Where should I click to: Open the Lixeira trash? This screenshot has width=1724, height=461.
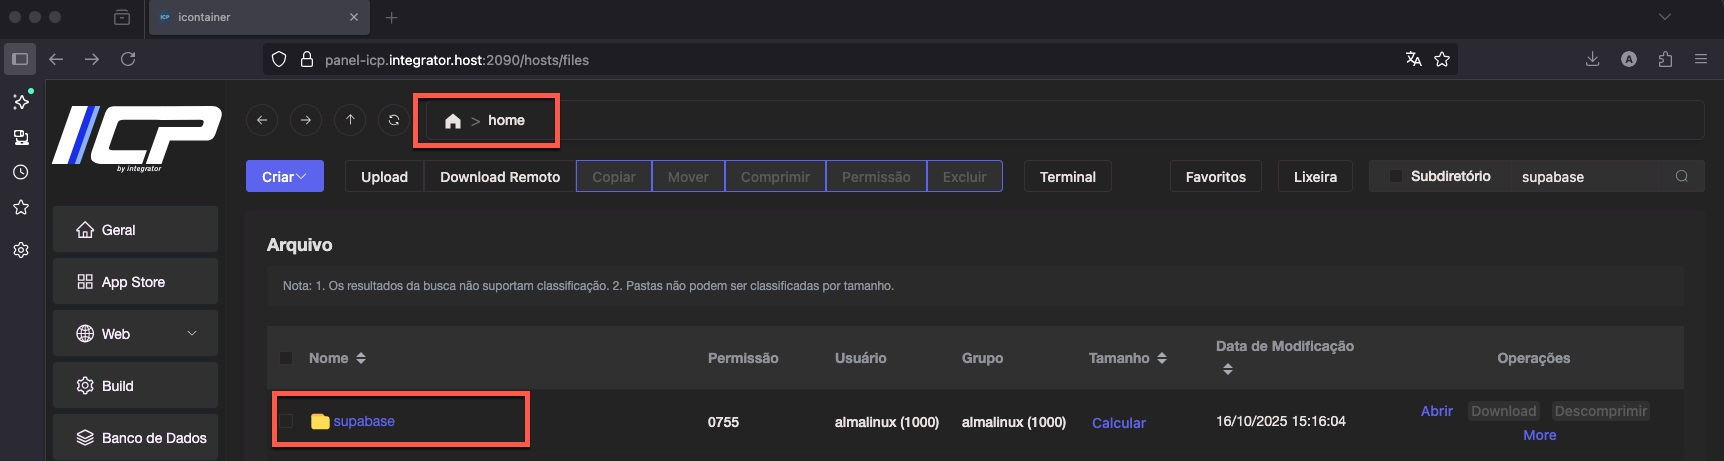pyautogui.click(x=1315, y=176)
